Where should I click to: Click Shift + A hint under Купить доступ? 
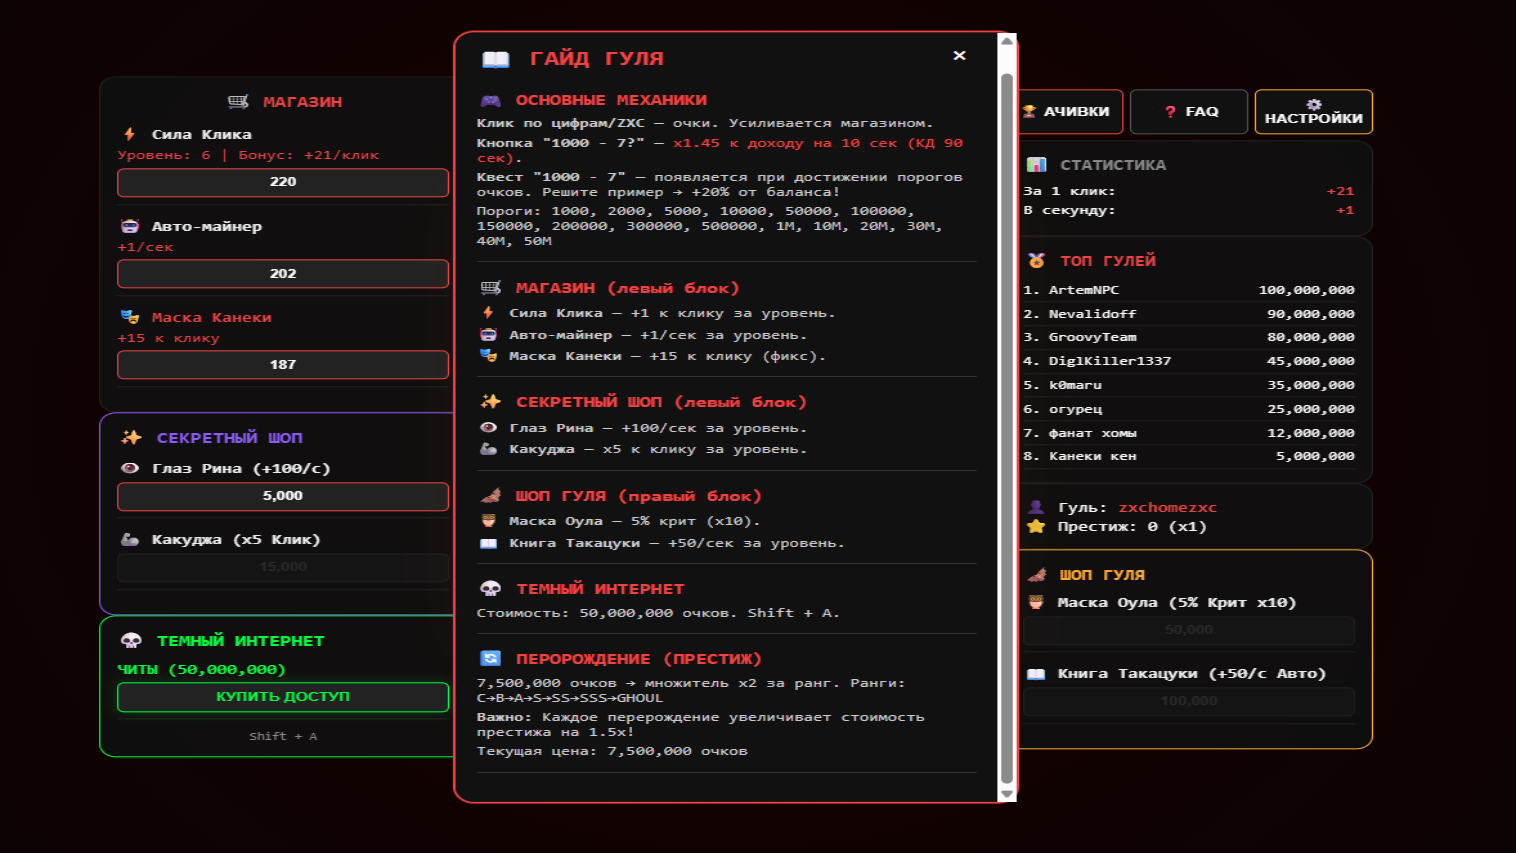coord(283,736)
